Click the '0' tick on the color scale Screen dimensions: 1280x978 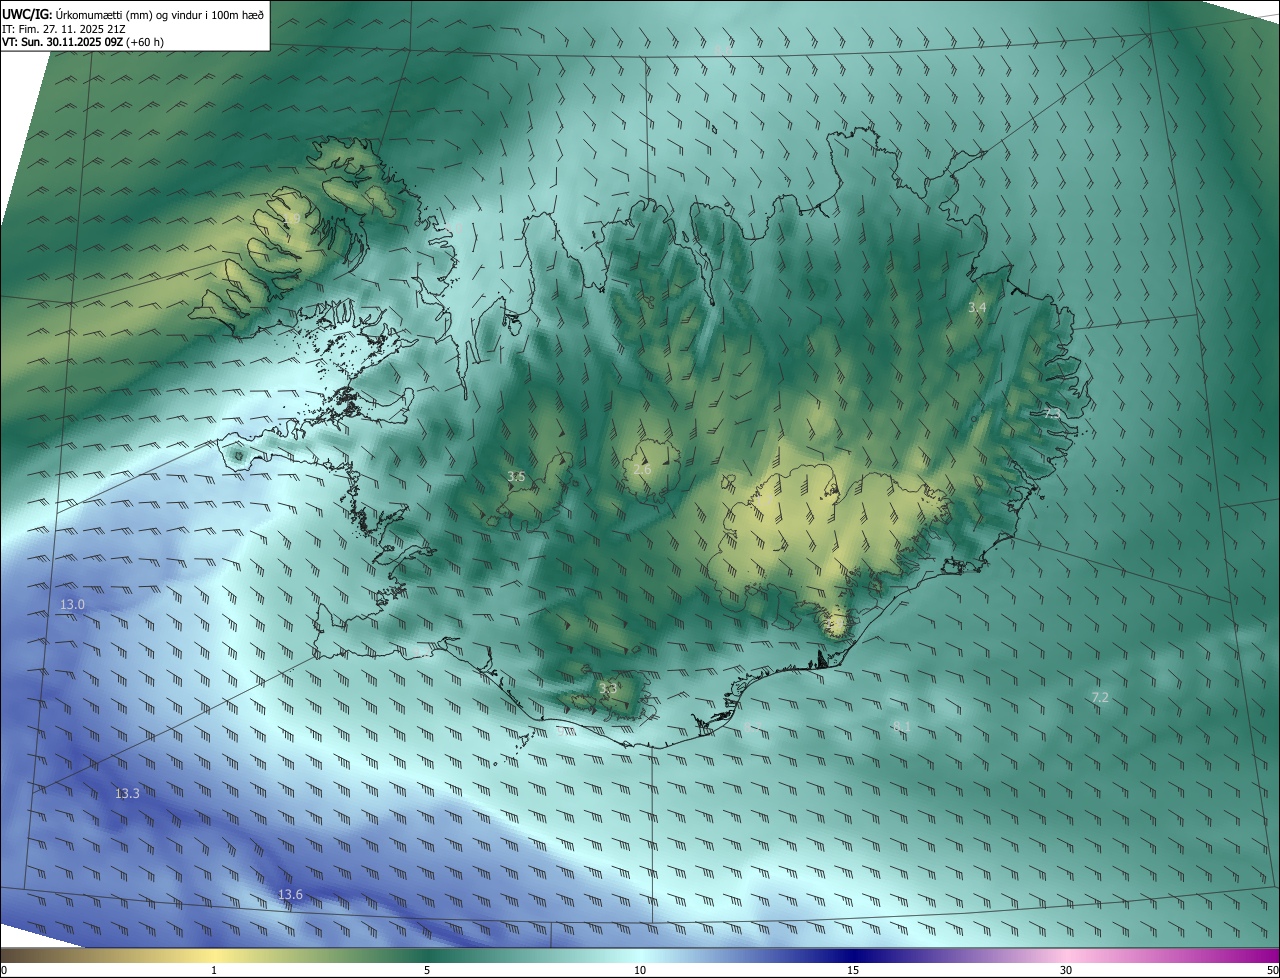pyautogui.click(x=4, y=971)
